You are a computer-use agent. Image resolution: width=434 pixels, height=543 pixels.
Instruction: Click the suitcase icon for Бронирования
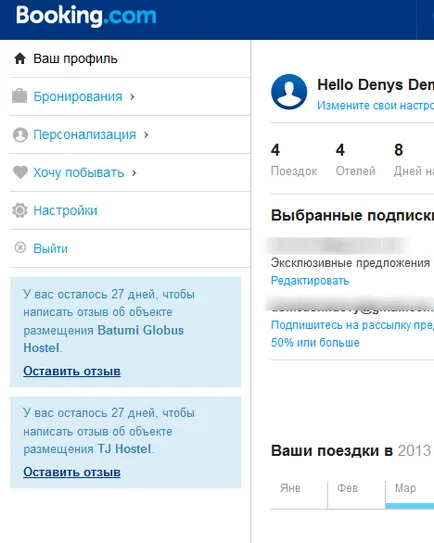[19, 96]
